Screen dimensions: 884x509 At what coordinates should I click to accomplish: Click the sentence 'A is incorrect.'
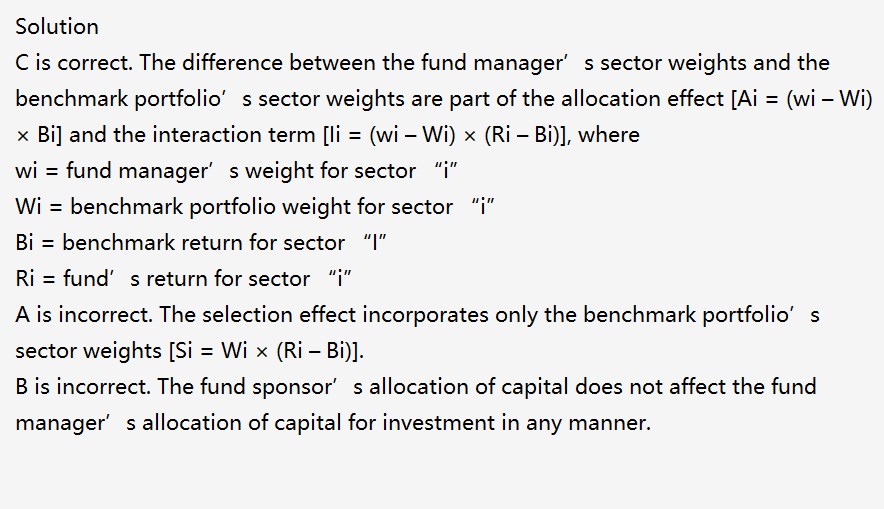84,315
